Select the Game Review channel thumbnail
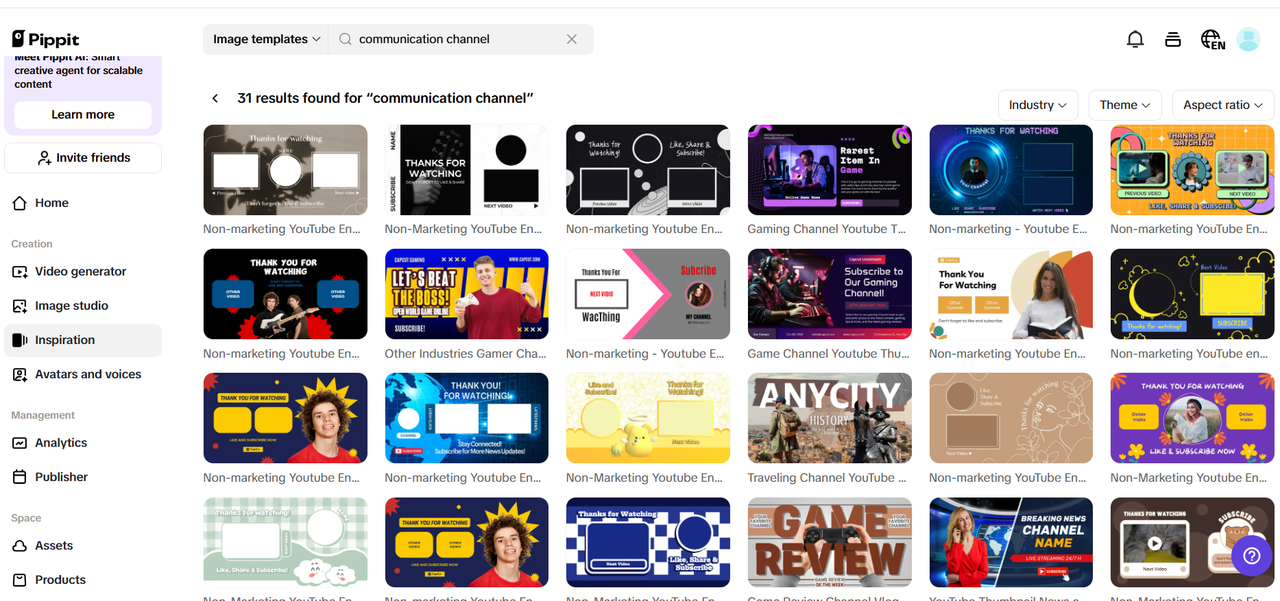1280x601 pixels. tap(829, 543)
